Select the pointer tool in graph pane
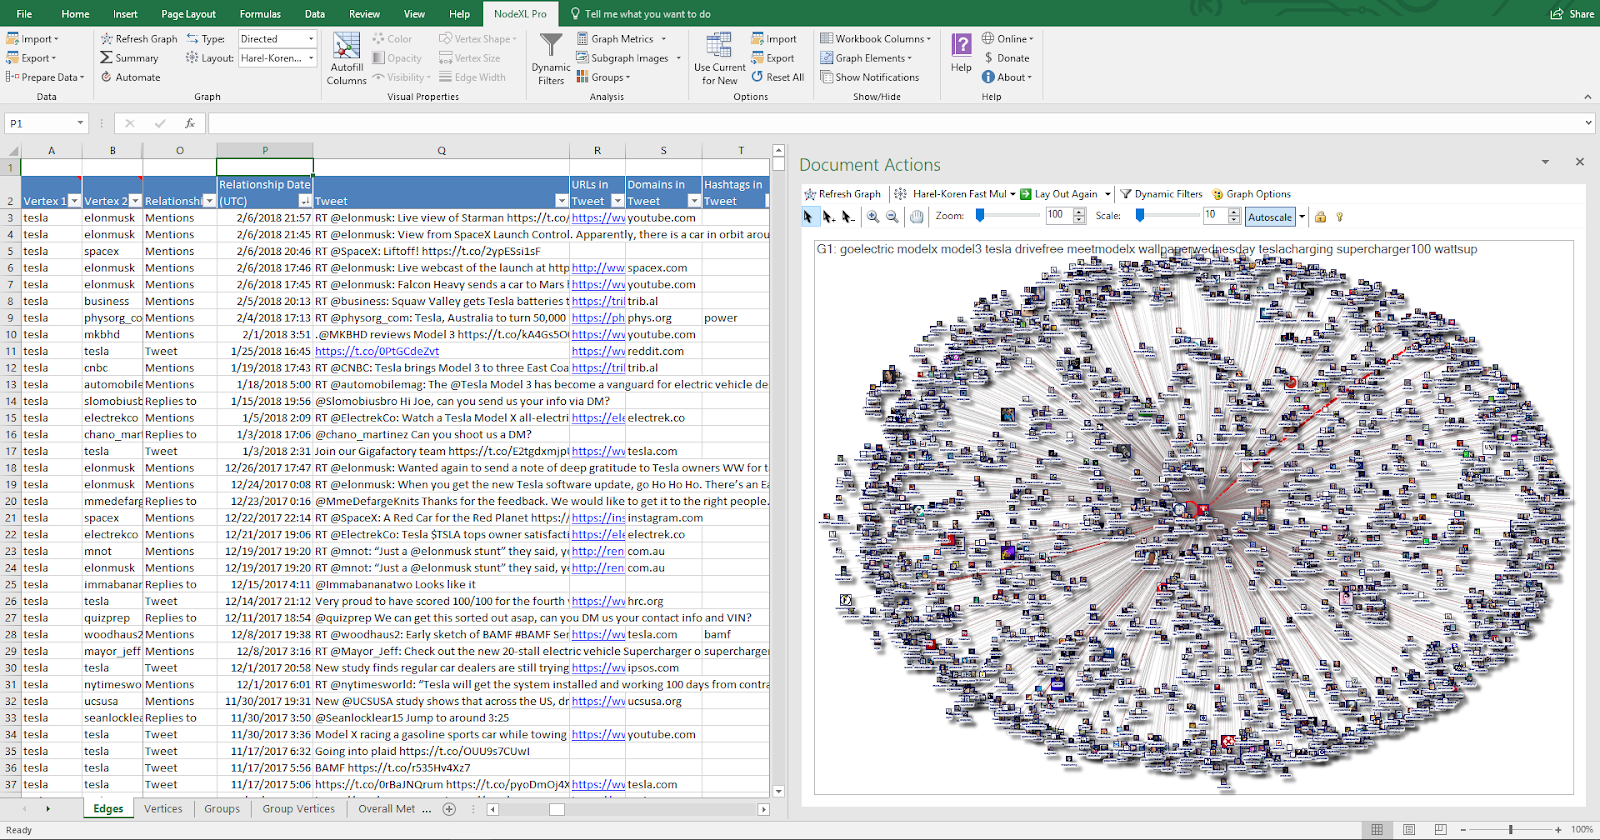This screenshot has height=840, width=1600. pyautogui.click(x=808, y=216)
